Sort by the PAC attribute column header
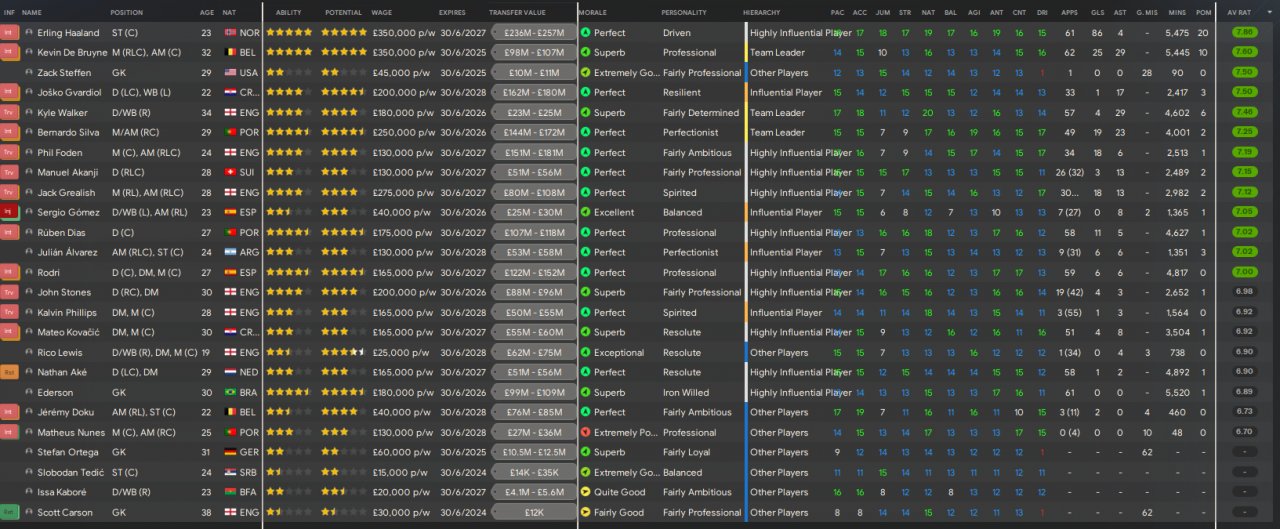1280x529 pixels. coord(837,12)
